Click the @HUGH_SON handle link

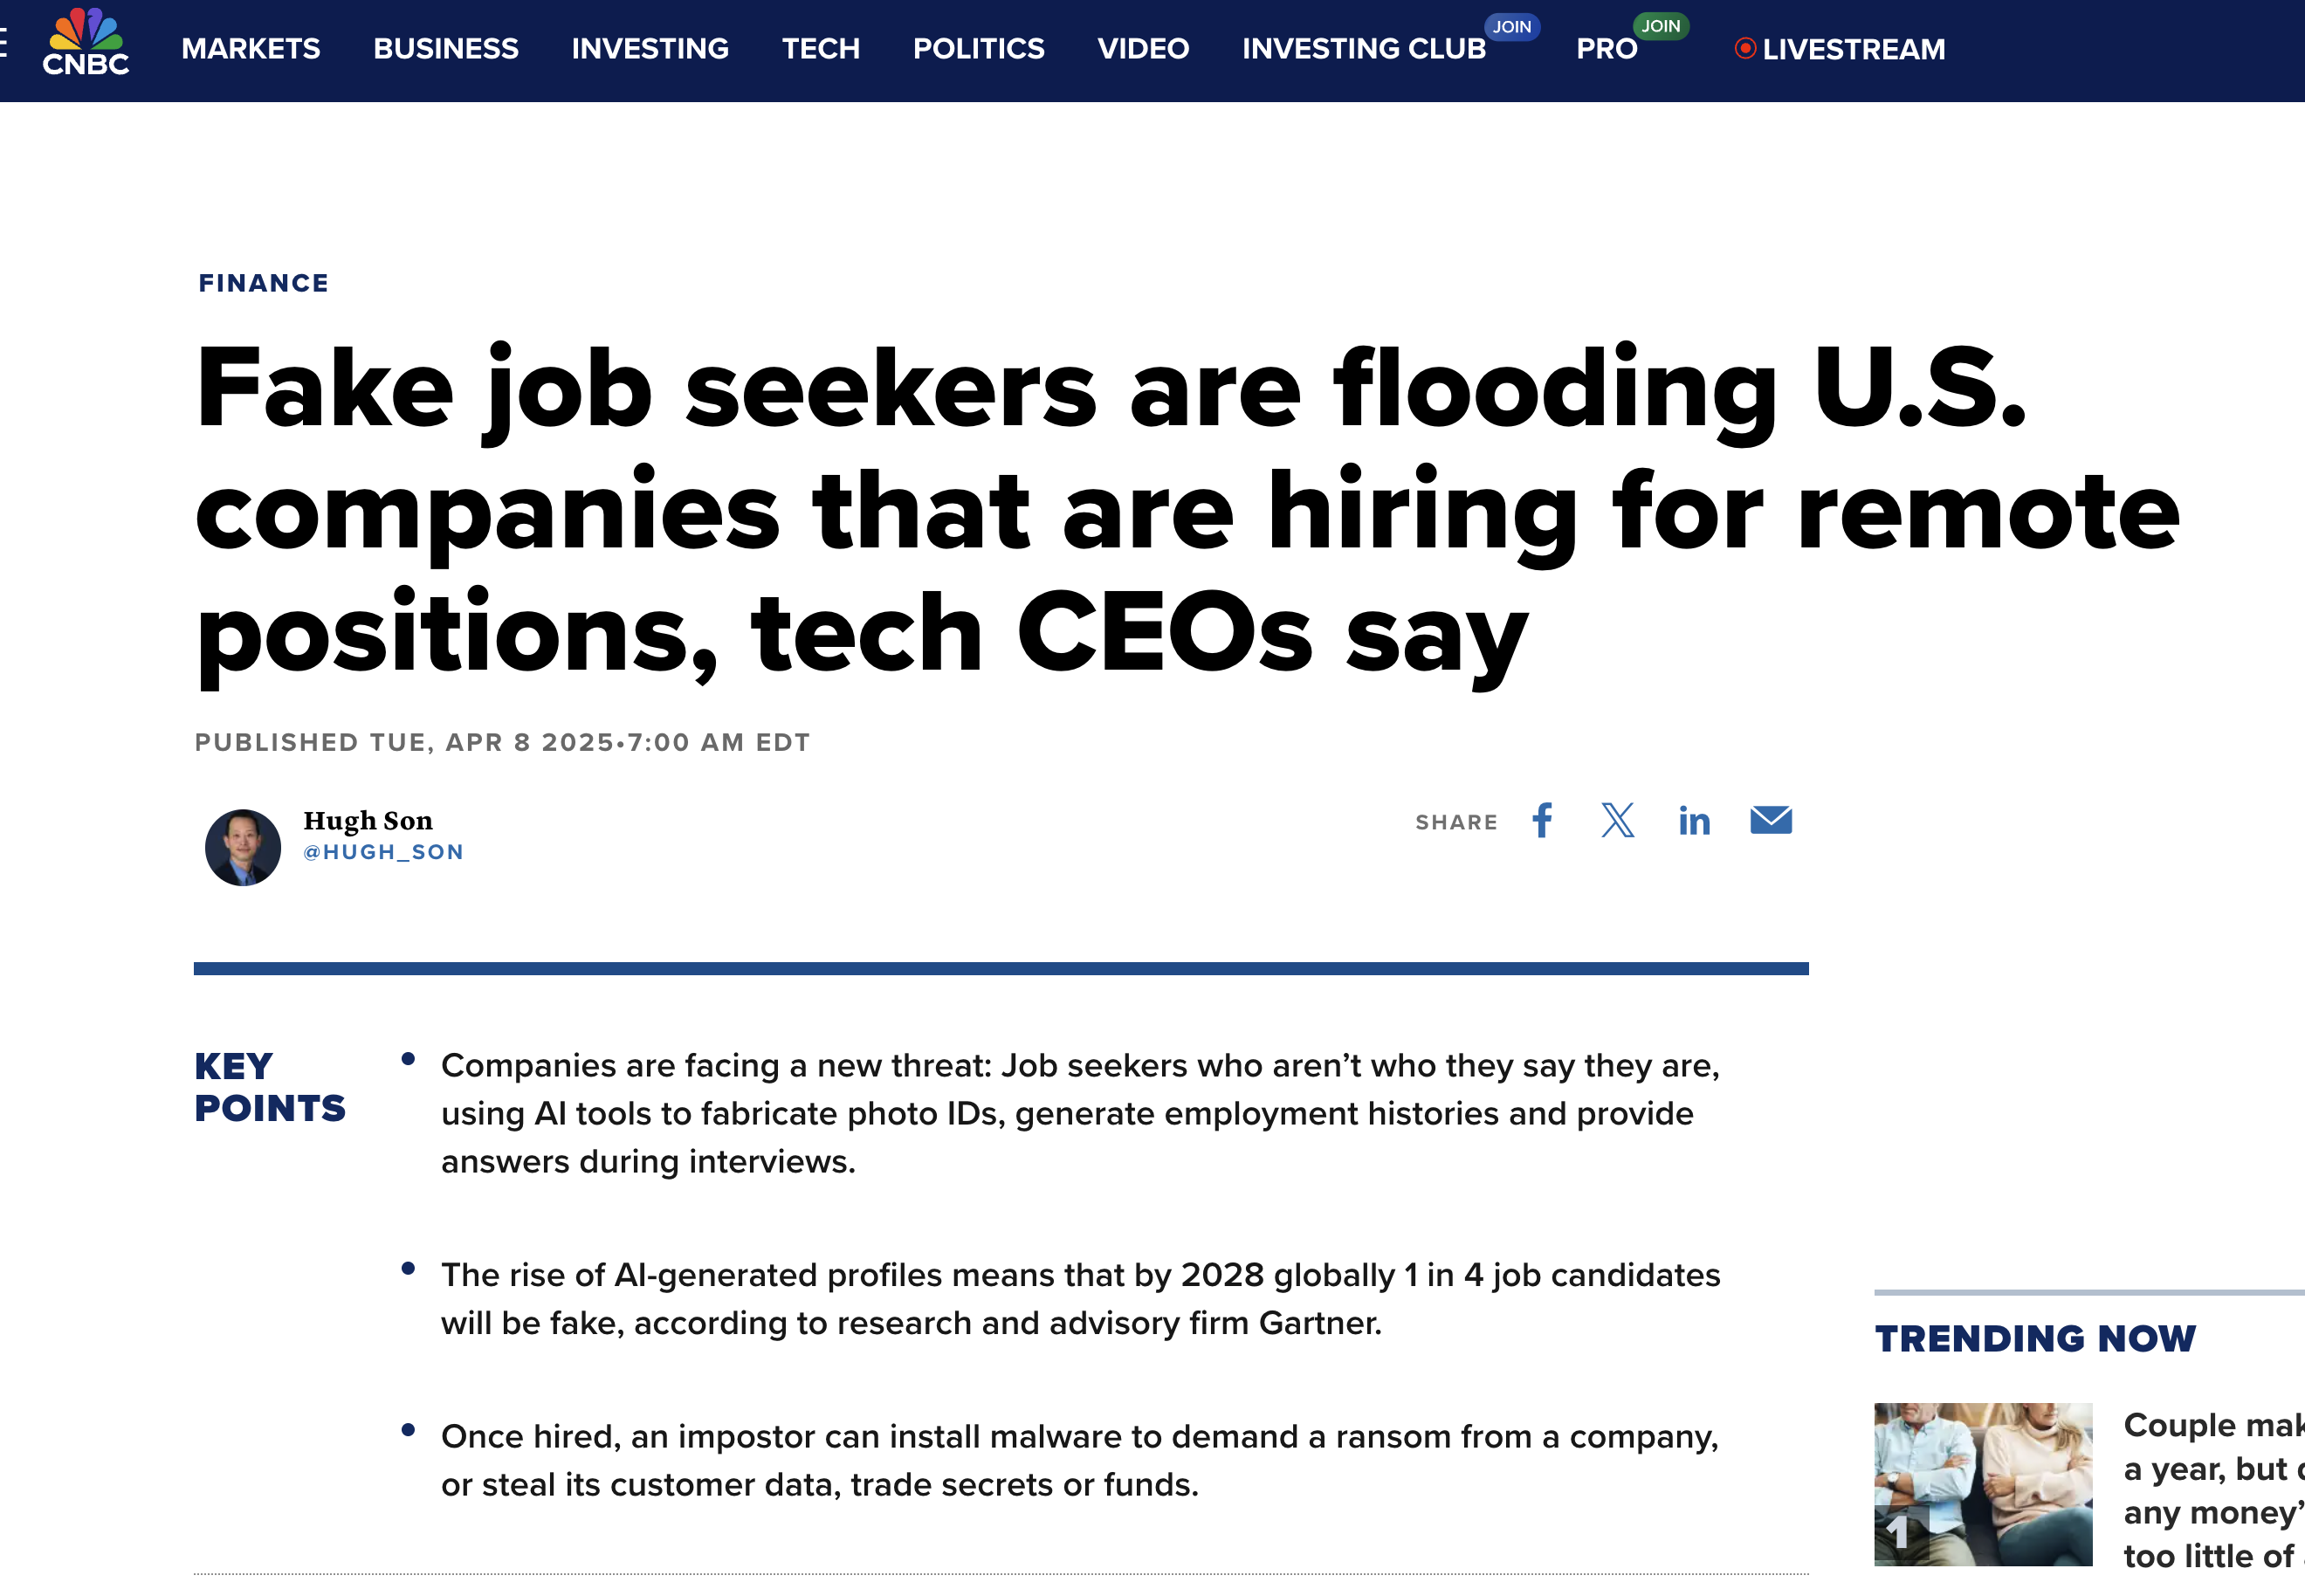[384, 851]
